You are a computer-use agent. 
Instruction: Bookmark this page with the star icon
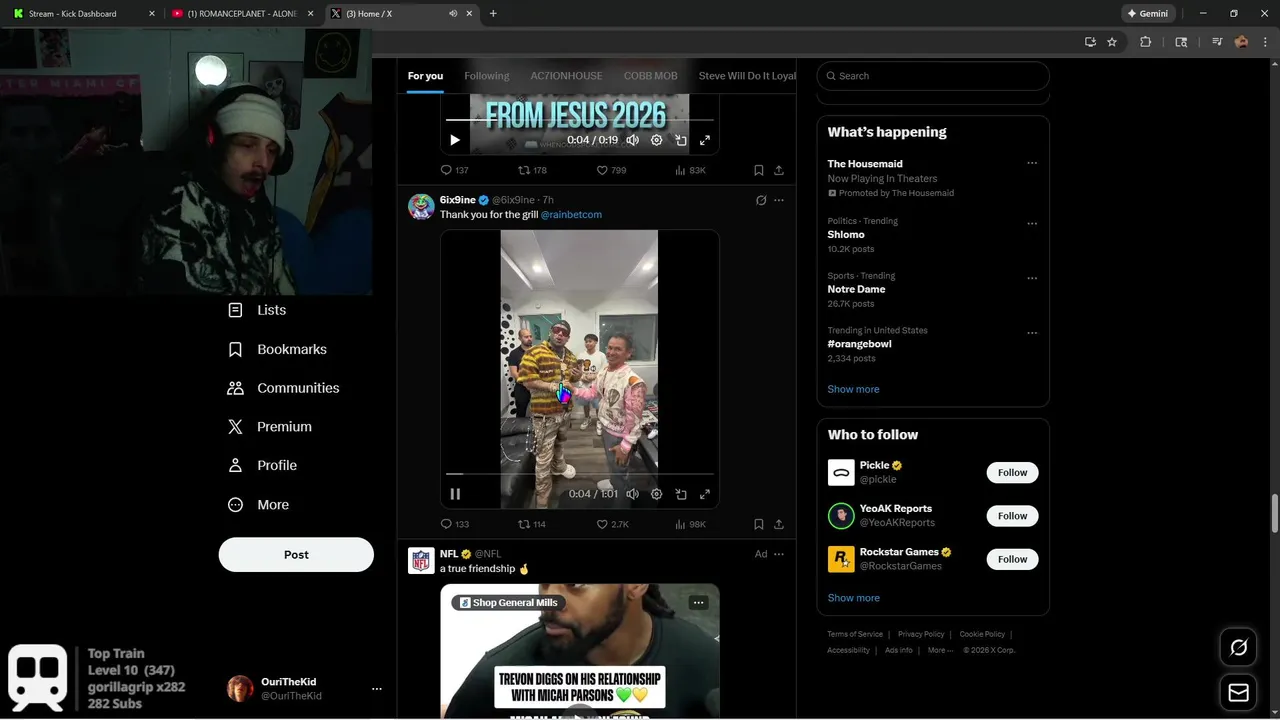pos(1112,42)
